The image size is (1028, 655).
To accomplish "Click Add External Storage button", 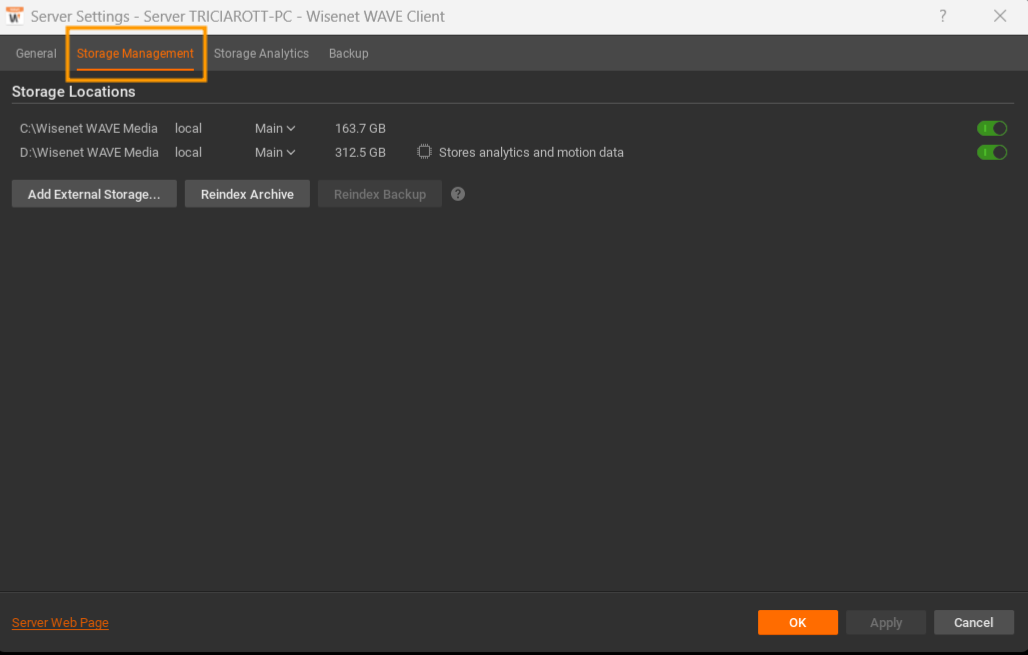I will tap(94, 194).
